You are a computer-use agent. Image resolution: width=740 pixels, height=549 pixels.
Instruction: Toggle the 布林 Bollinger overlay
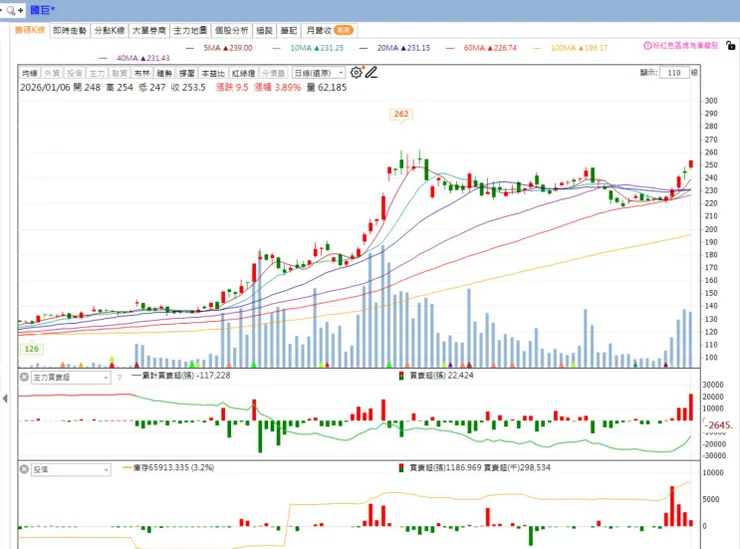click(142, 73)
